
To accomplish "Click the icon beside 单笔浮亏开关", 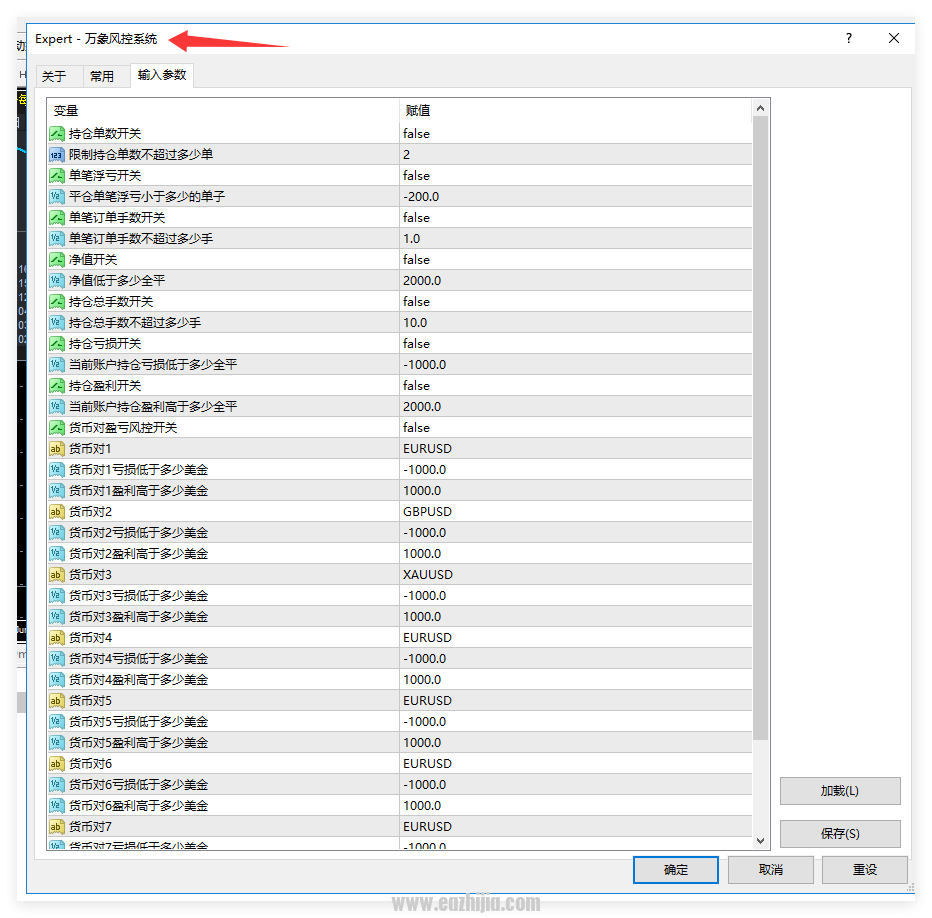I will tap(56, 176).
